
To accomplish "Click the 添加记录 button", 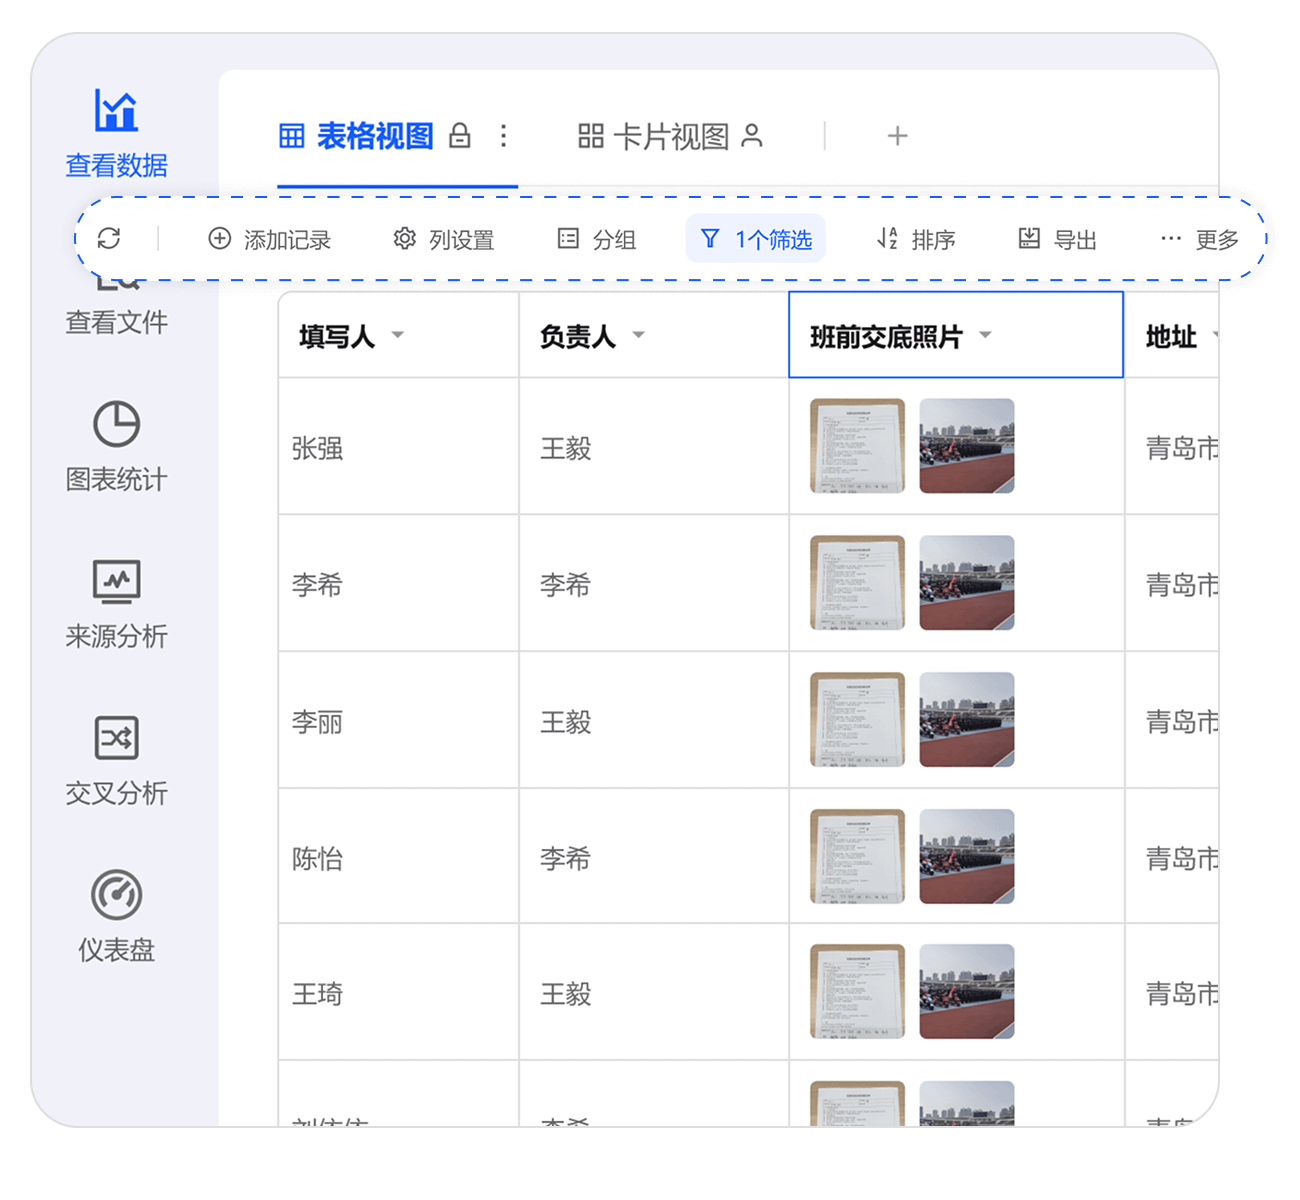I will coord(269,239).
